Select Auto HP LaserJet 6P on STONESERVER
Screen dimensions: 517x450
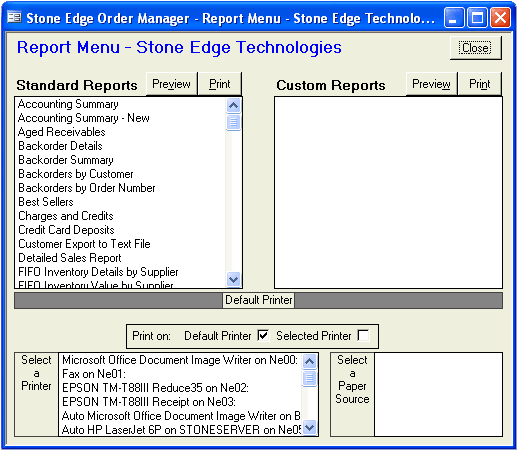(180, 430)
